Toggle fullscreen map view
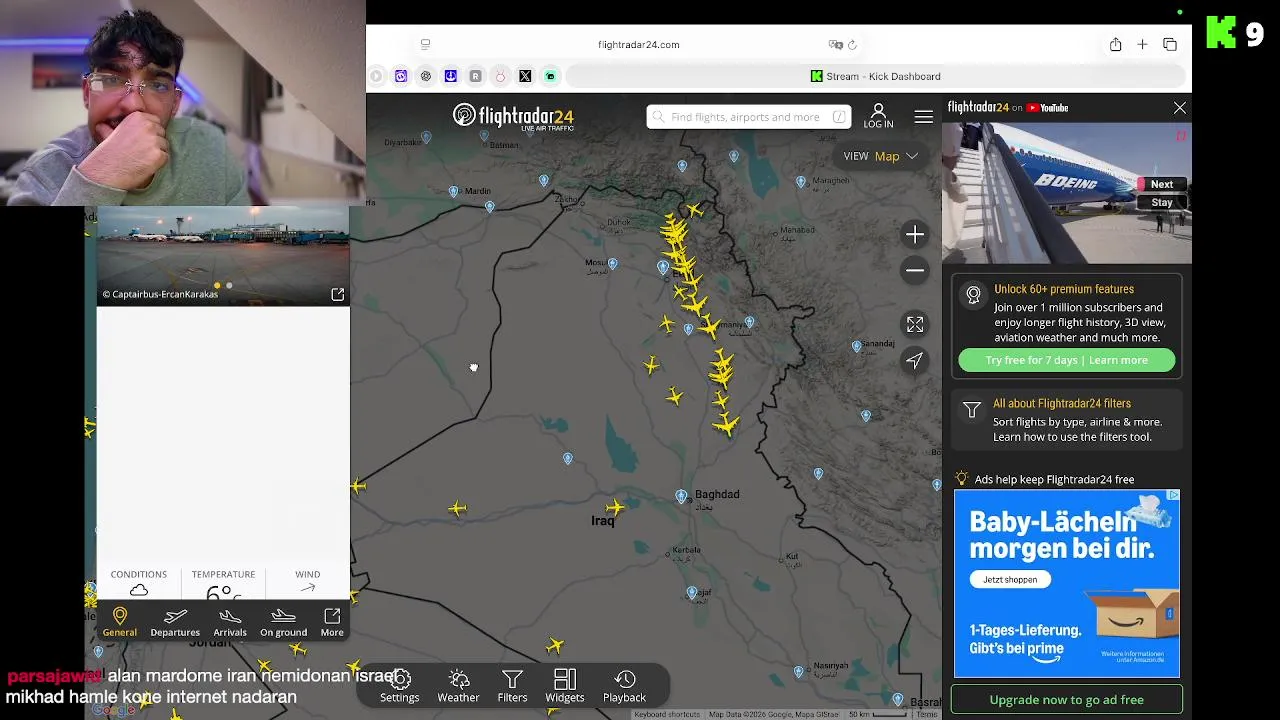1280x720 pixels. (915, 324)
